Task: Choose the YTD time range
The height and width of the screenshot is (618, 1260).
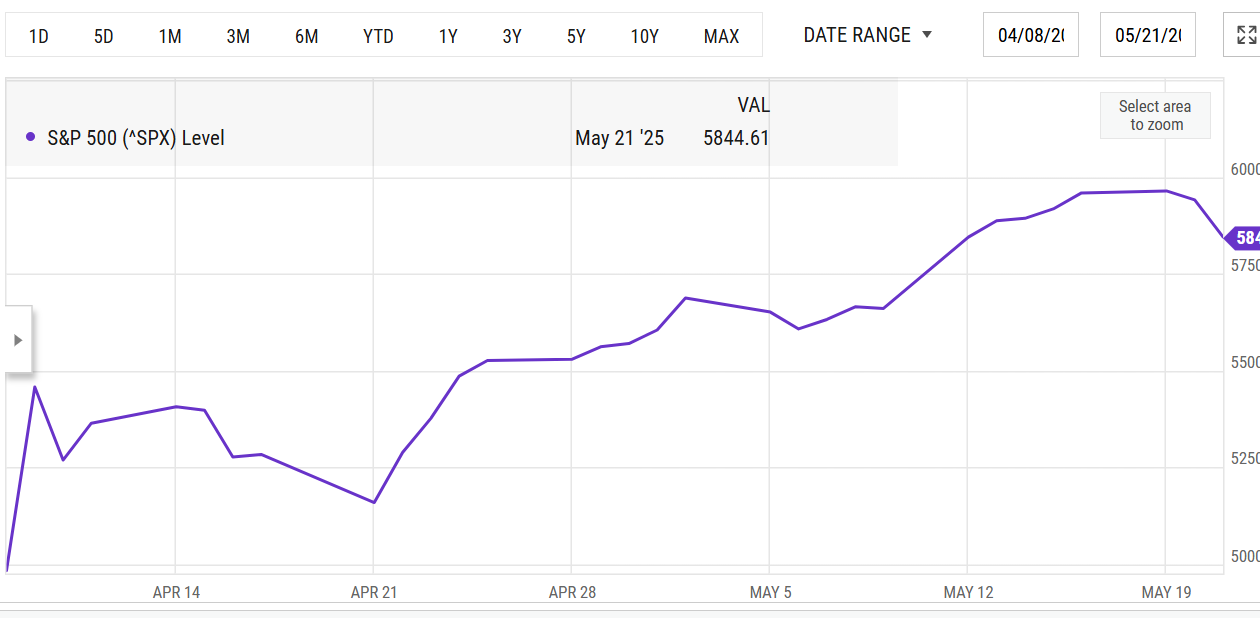Action: [x=378, y=36]
